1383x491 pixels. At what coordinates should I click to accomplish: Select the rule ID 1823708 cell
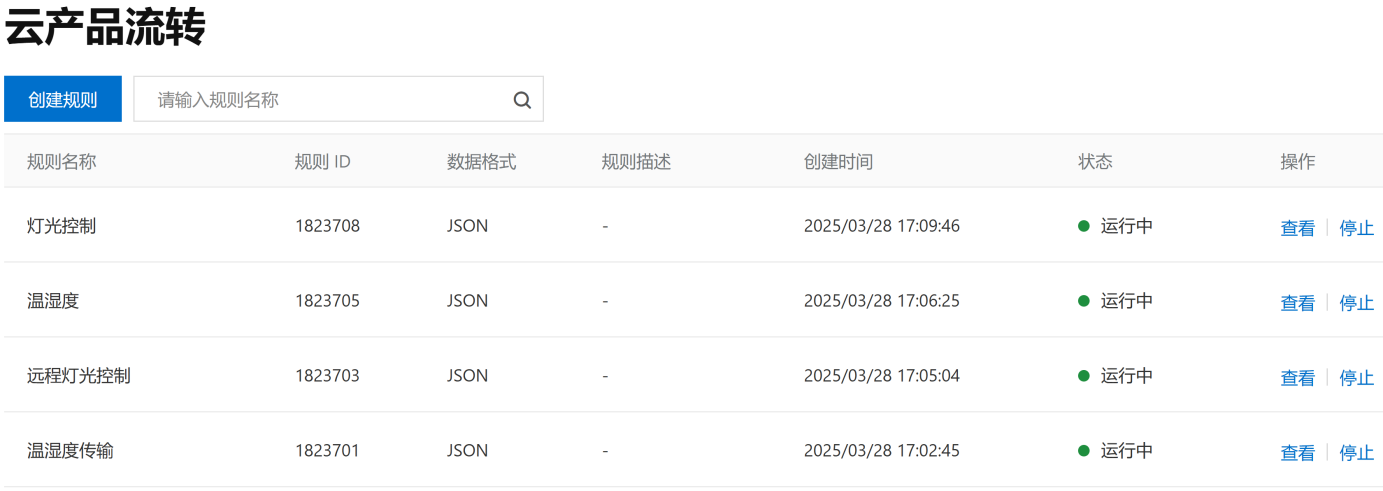327,226
